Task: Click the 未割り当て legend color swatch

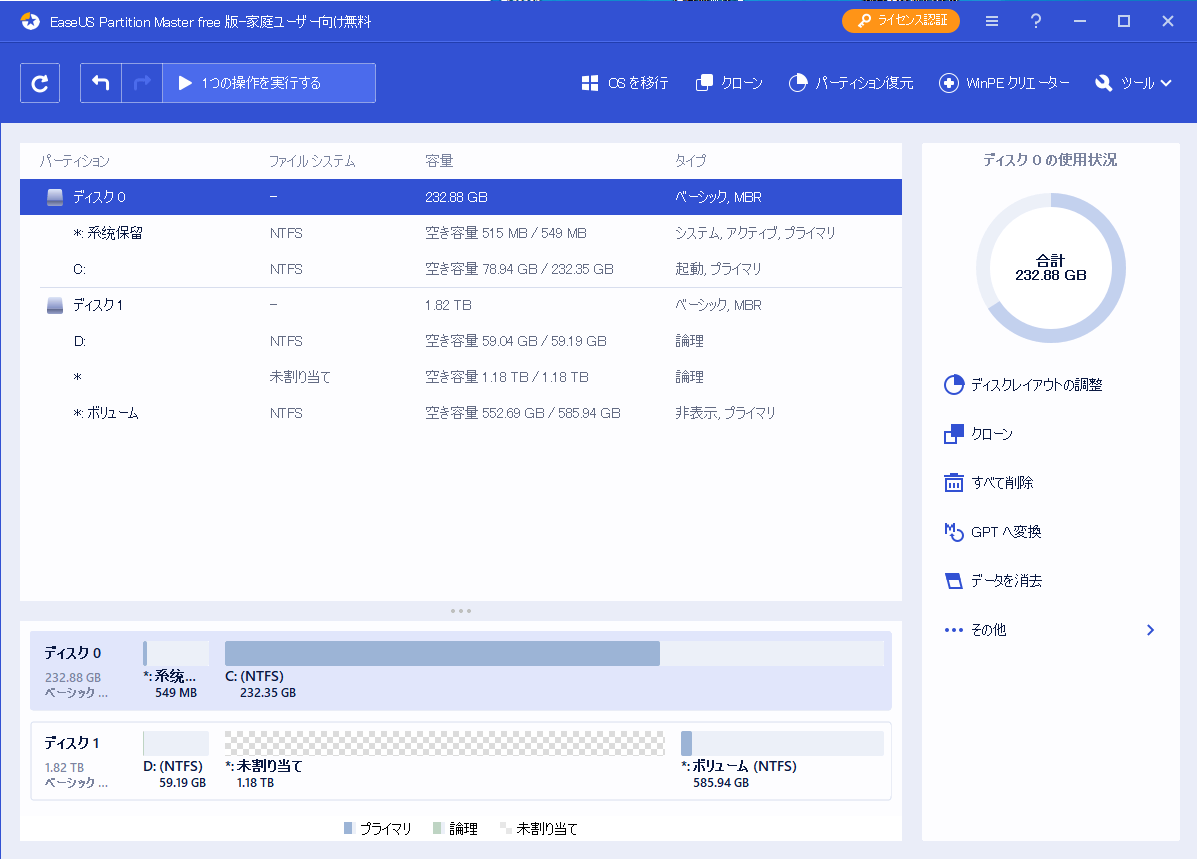Action: (505, 828)
